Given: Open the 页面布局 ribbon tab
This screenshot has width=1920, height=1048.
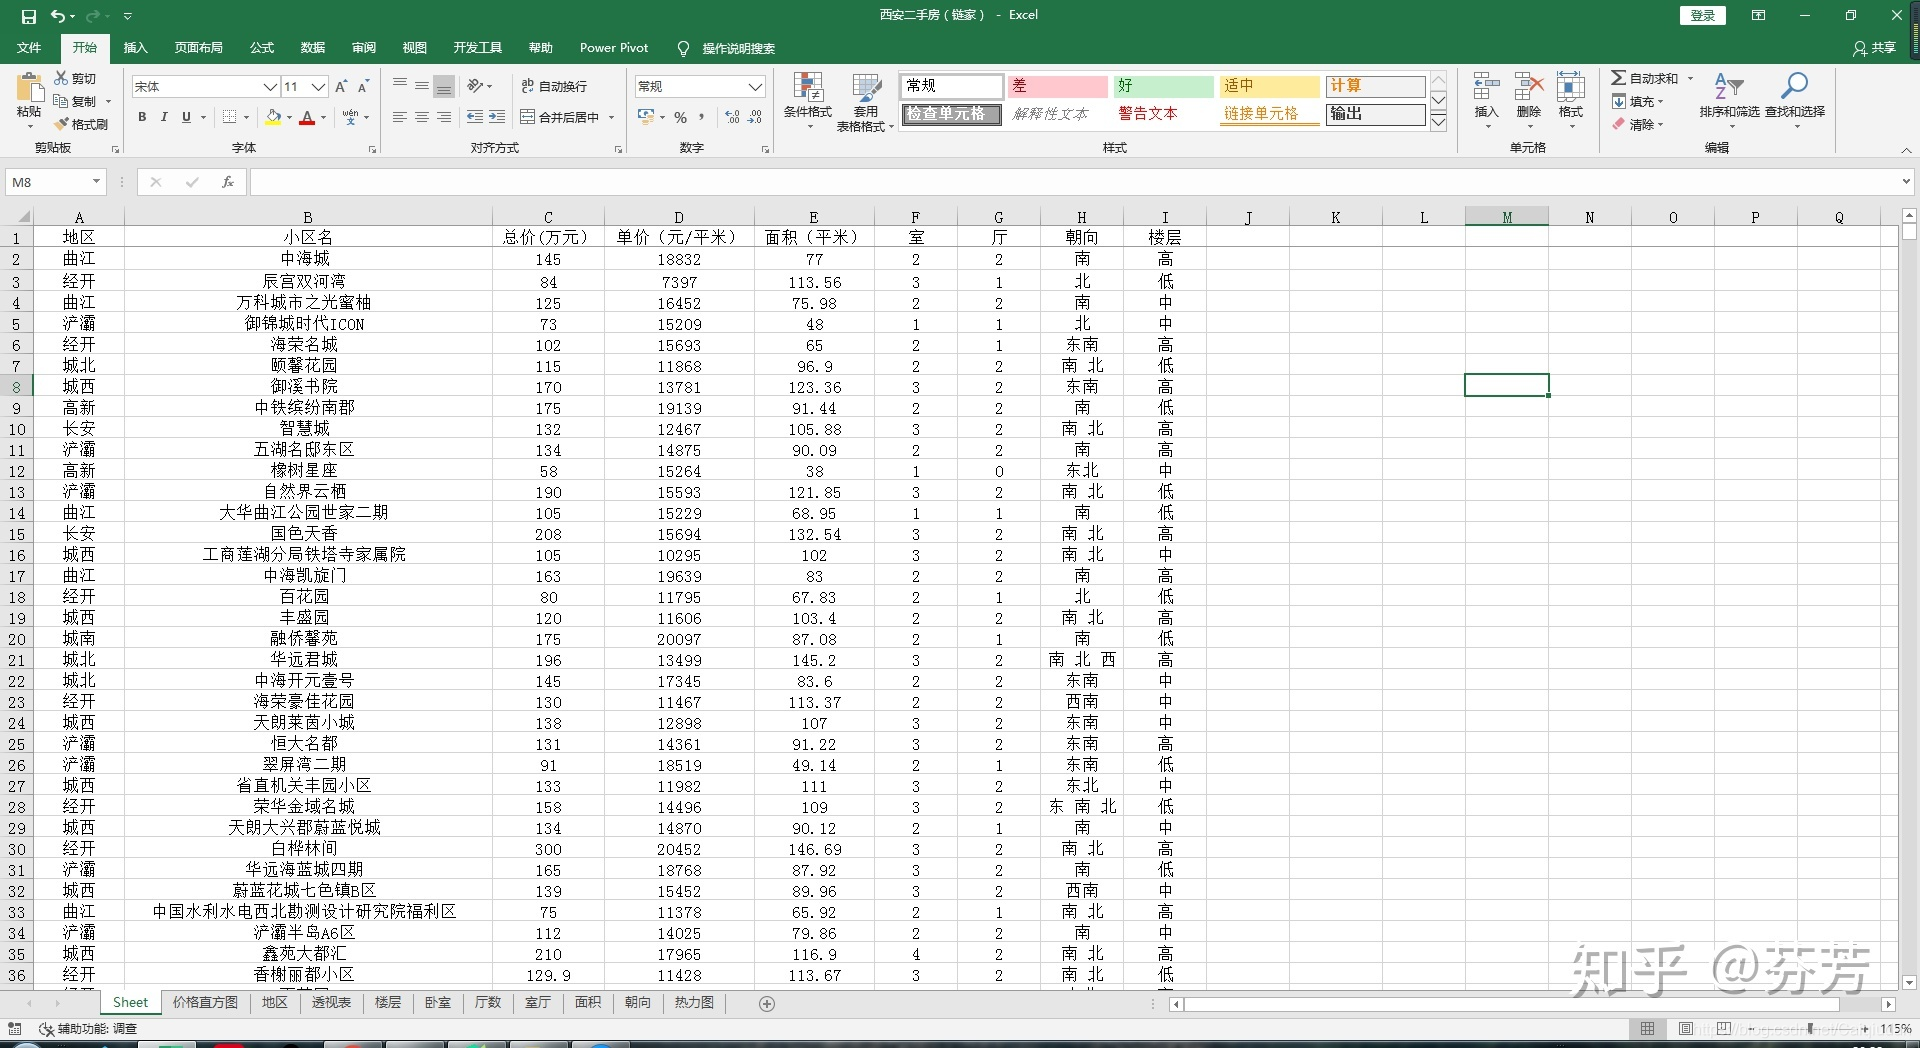Looking at the screenshot, I should (198, 48).
